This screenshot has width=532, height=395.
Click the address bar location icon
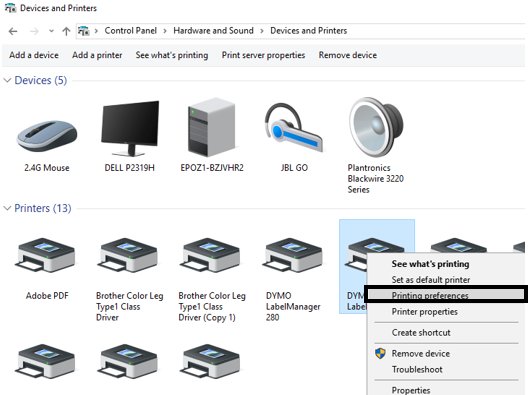pos(83,31)
